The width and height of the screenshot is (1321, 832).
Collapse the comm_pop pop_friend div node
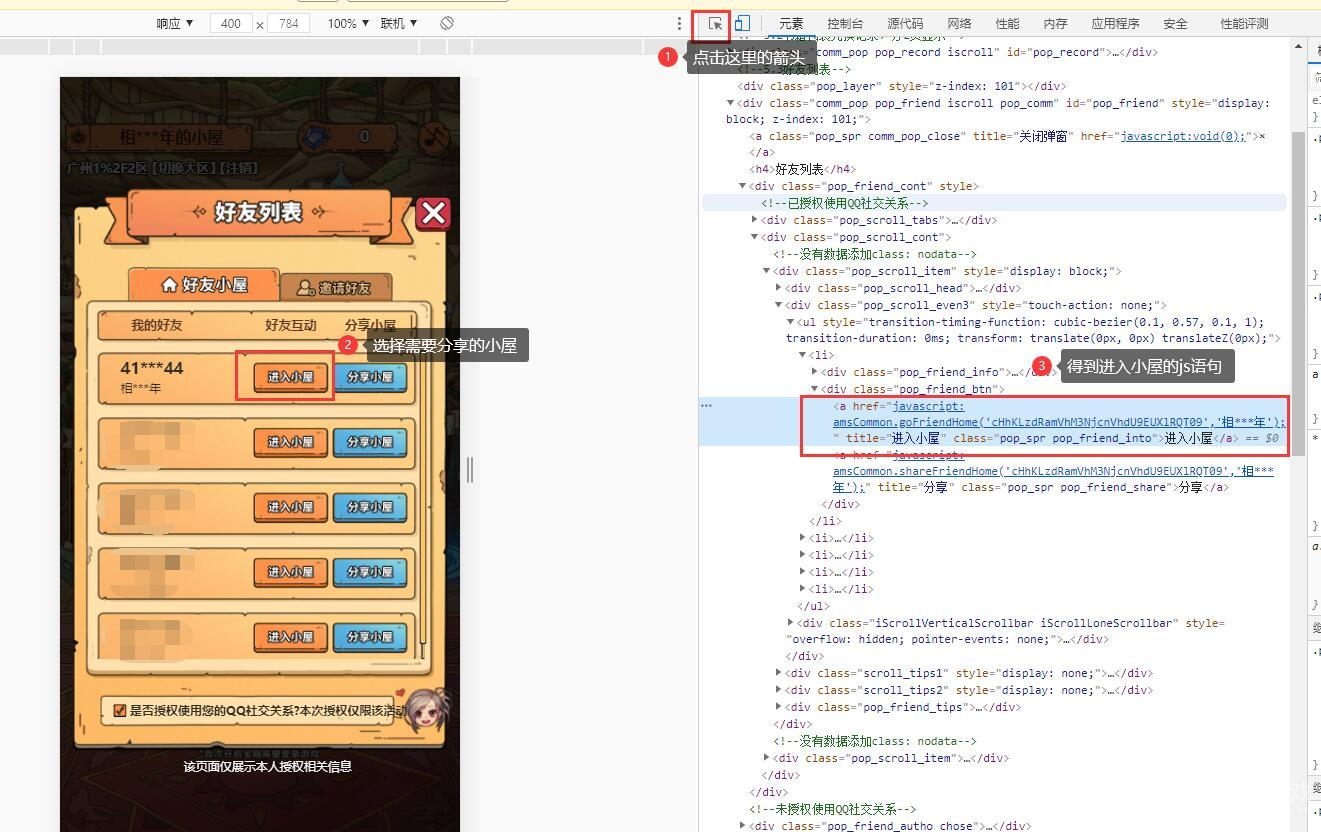point(730,103)
